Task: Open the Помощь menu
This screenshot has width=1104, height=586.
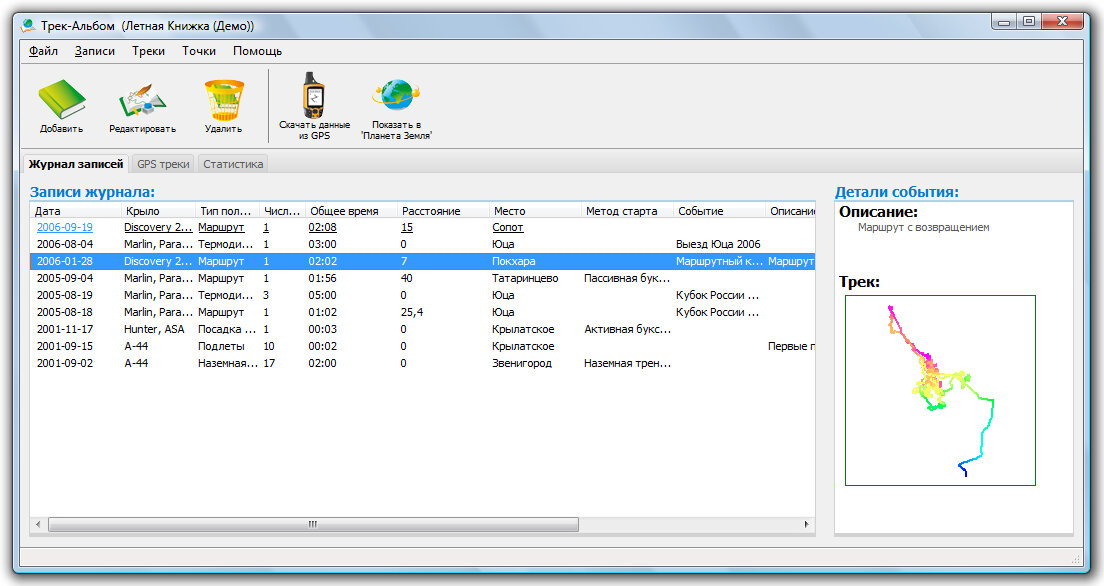Action: pyautogui.click(x=257, y=51)
